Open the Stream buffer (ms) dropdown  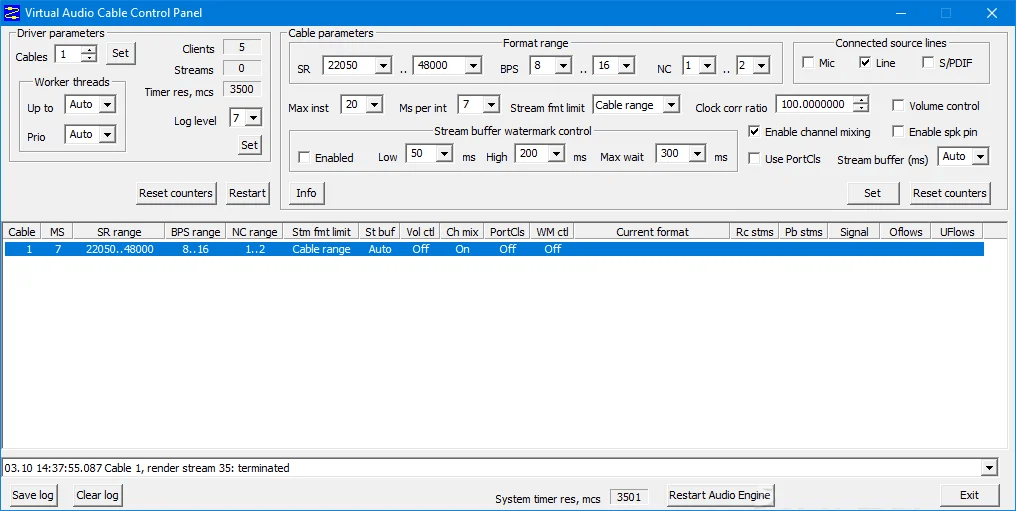[x=980, y=156]
